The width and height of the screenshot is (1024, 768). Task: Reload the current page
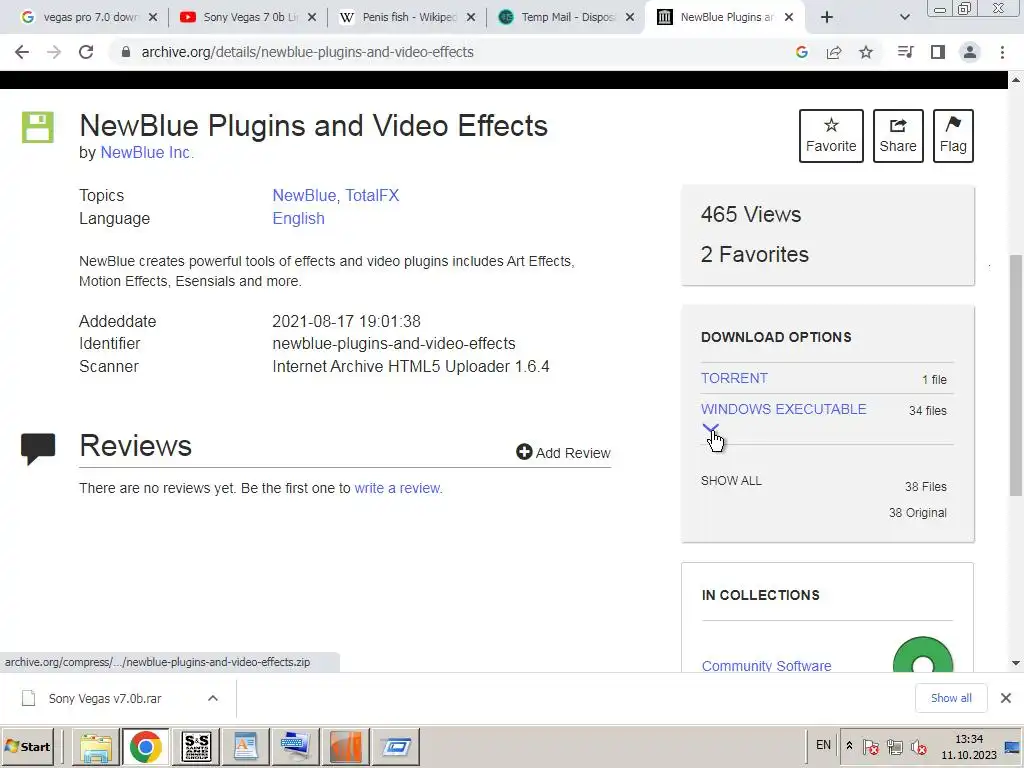point(86,52)
